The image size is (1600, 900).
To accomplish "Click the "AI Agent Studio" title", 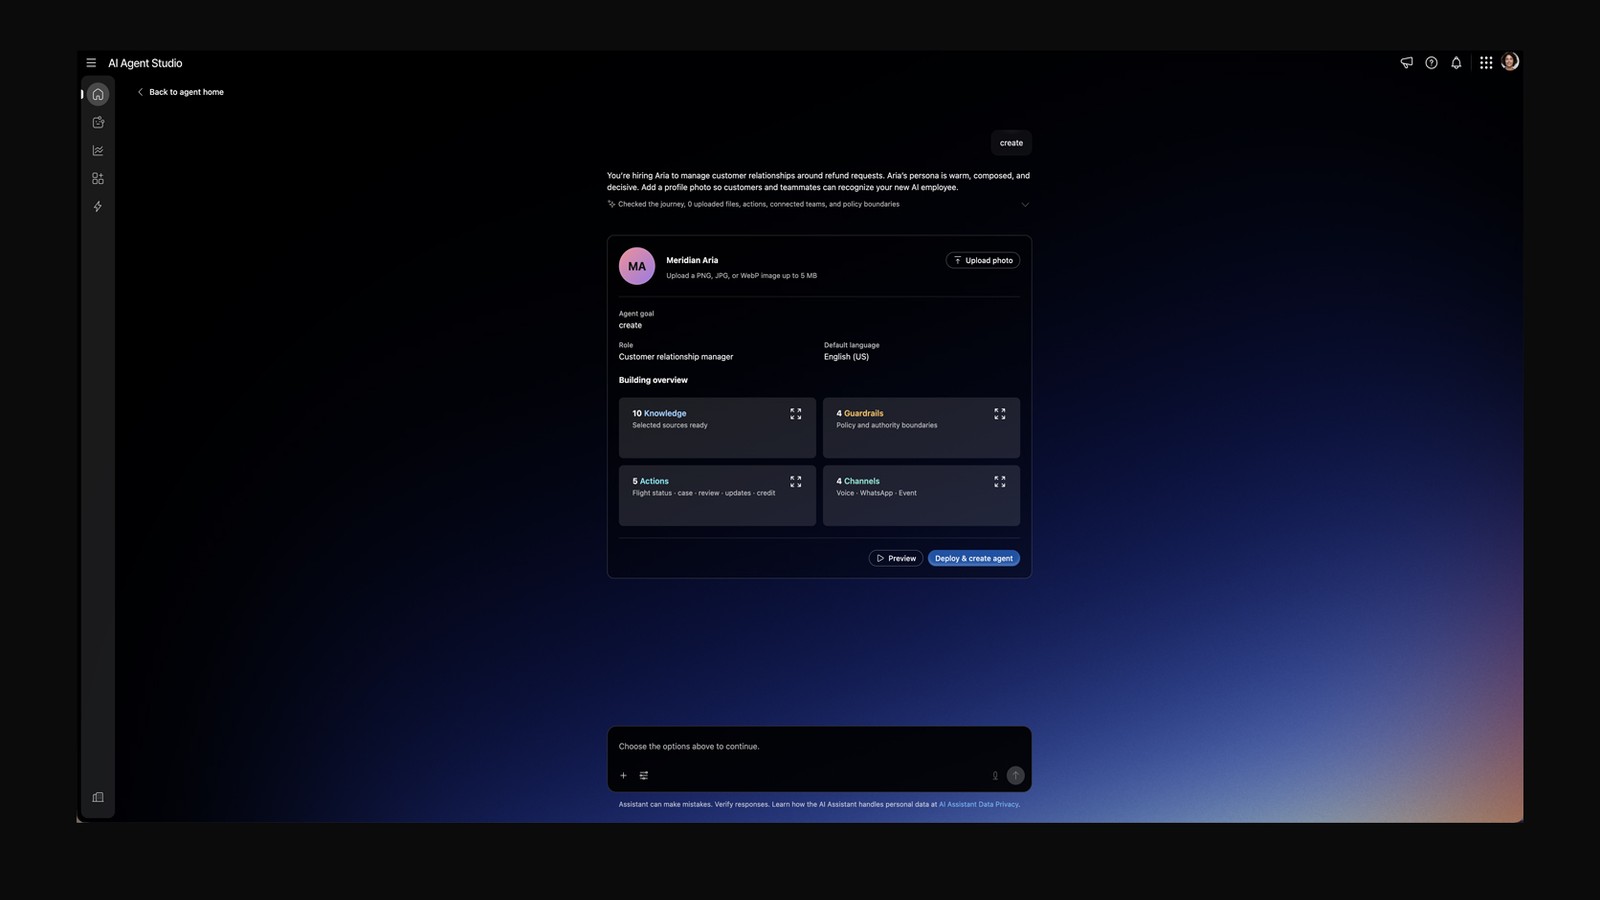I will [x=145, y=63].
